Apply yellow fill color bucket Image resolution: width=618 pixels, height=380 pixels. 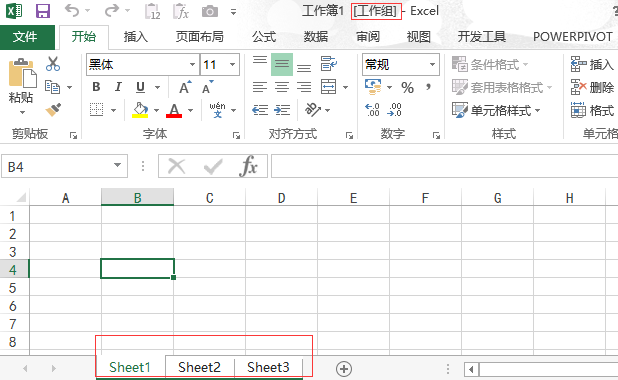point(140,110)
